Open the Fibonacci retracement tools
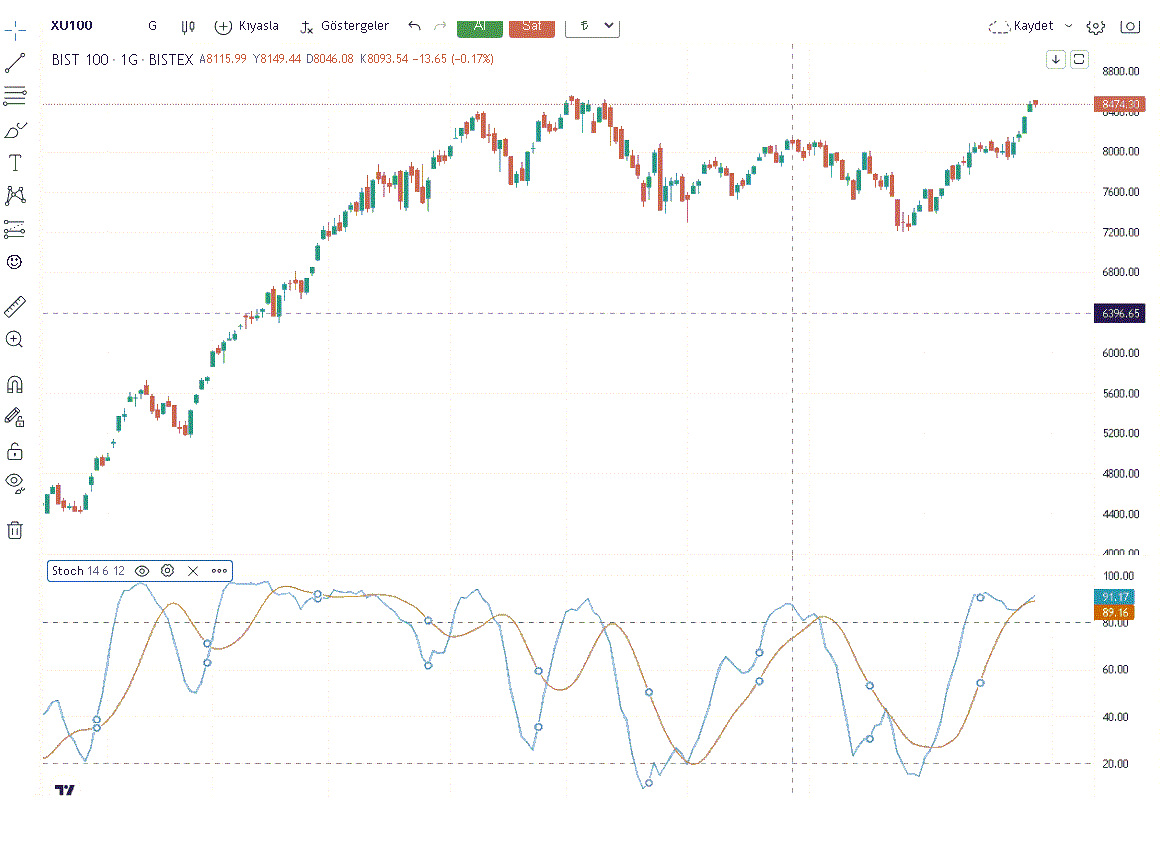The width and height of the screenshot is (1160, 867). tap(15, 95)
